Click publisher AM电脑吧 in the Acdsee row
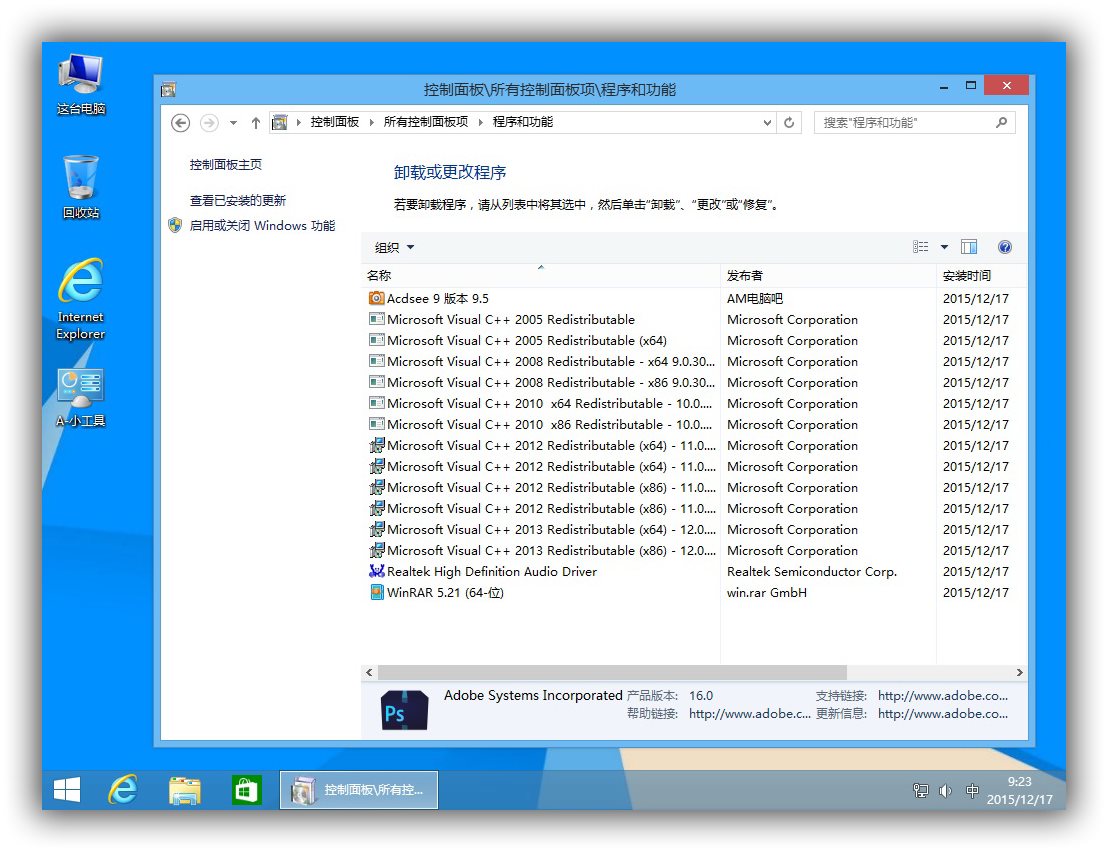The width and height of the screenshot is (1108, 852). (x=755, y=298)
